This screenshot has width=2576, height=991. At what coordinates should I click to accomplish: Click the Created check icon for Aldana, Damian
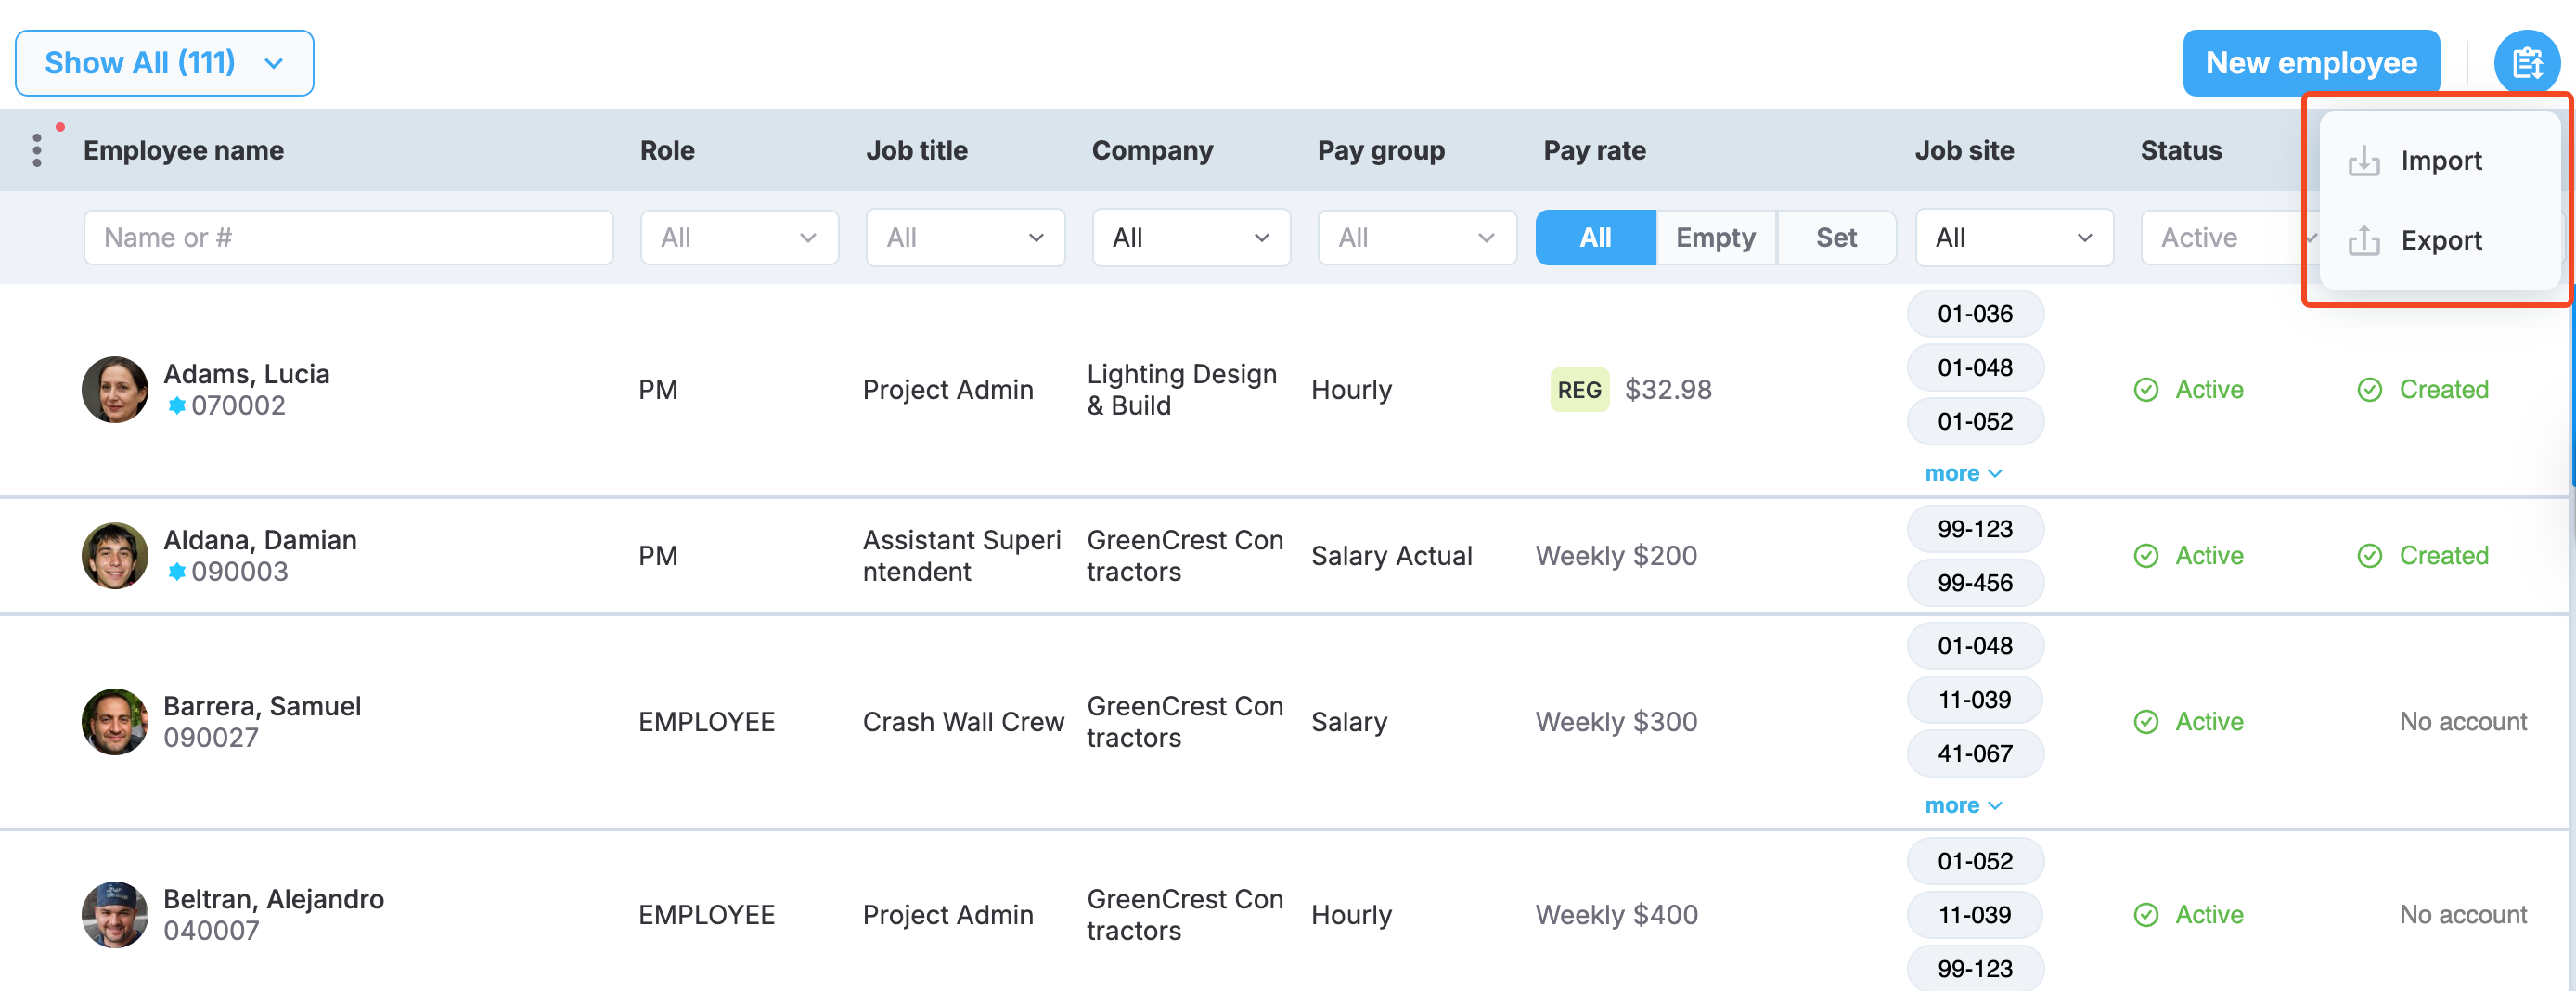[2370, 555]
